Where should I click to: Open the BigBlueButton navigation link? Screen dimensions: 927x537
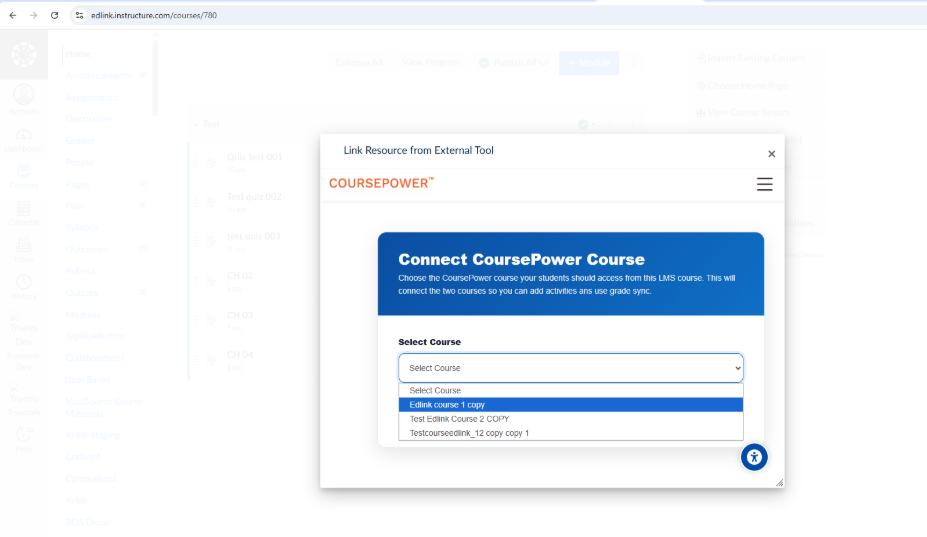click(x=95, y=336)
